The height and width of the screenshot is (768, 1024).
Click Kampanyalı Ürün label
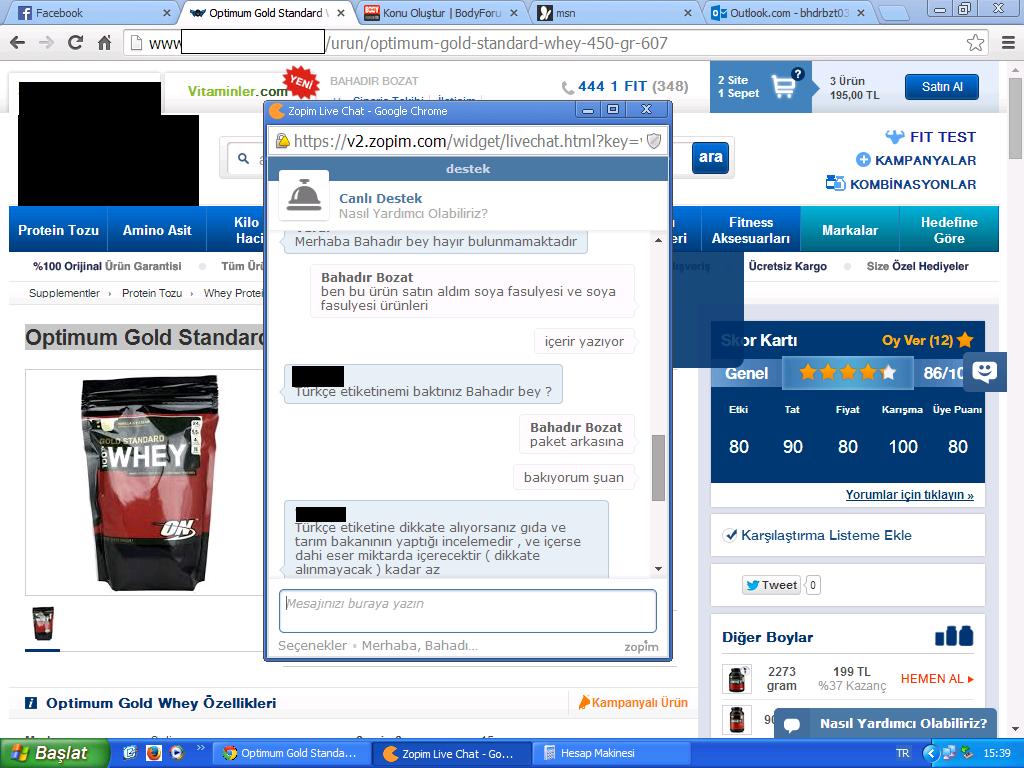(633, 702)
